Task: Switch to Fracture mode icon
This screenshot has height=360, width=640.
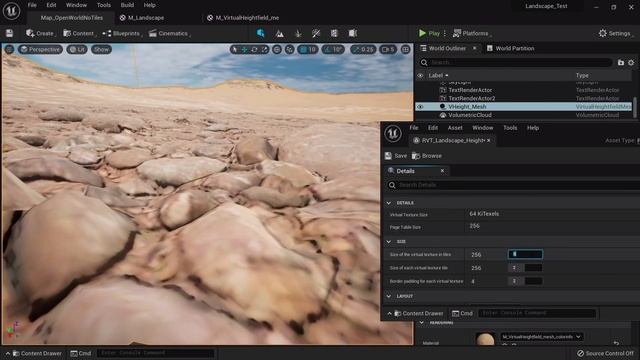Action: (x=353, y=33)
